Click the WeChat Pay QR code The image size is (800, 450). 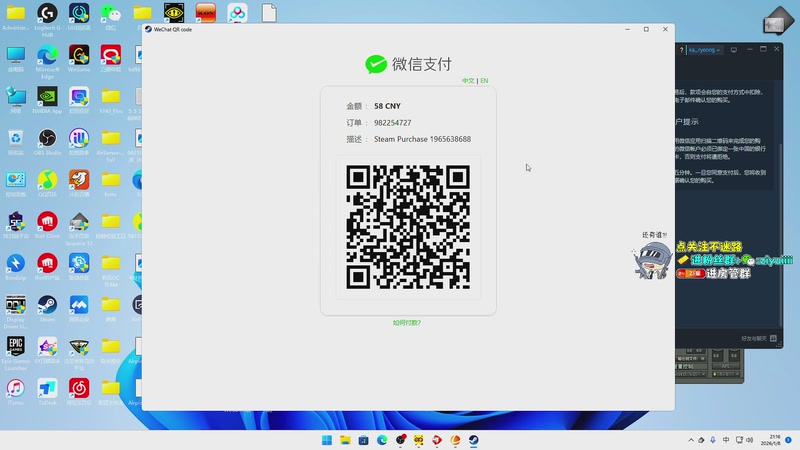point(408,227)
